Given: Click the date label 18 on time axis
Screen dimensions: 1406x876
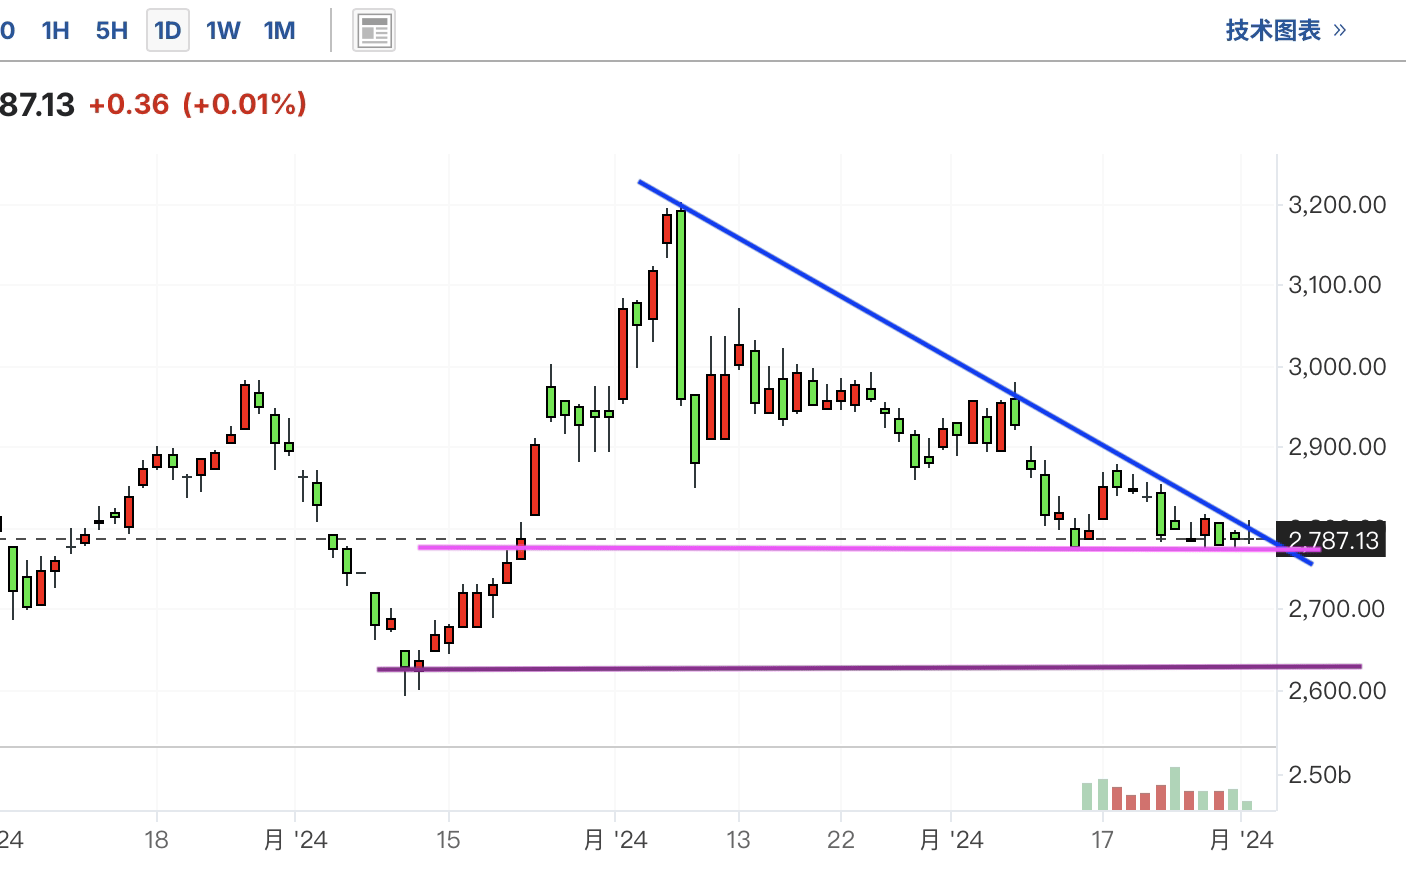Looking at the screenshot, I should [156, 840].
